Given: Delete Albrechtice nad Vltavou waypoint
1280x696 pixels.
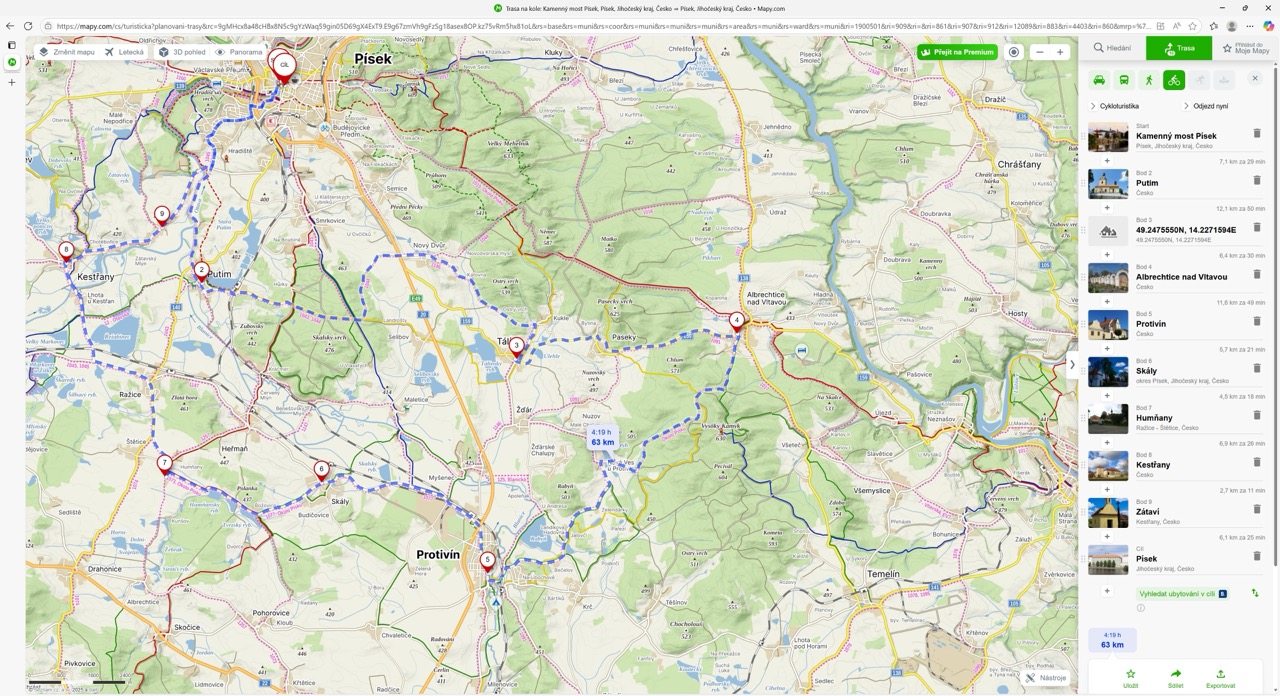Looking at the screenshot, I should pyautogui.click(x=1257, y=274).
